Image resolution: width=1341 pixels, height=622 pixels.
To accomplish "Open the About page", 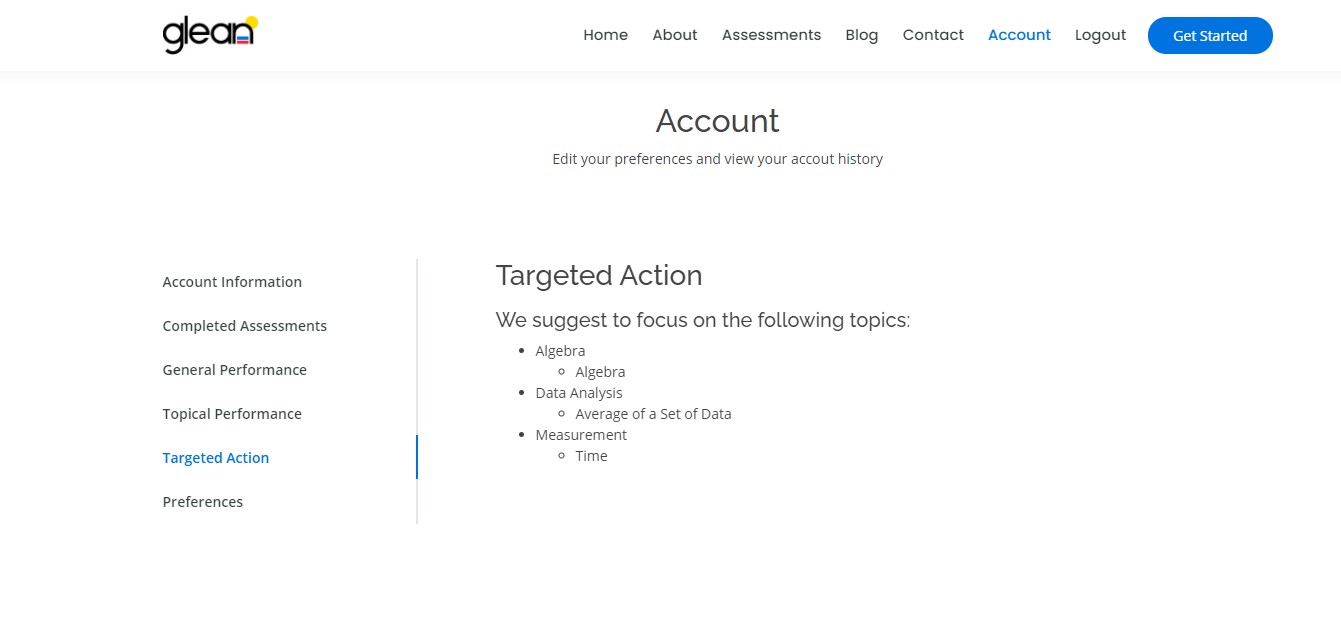I will (675, 35).
